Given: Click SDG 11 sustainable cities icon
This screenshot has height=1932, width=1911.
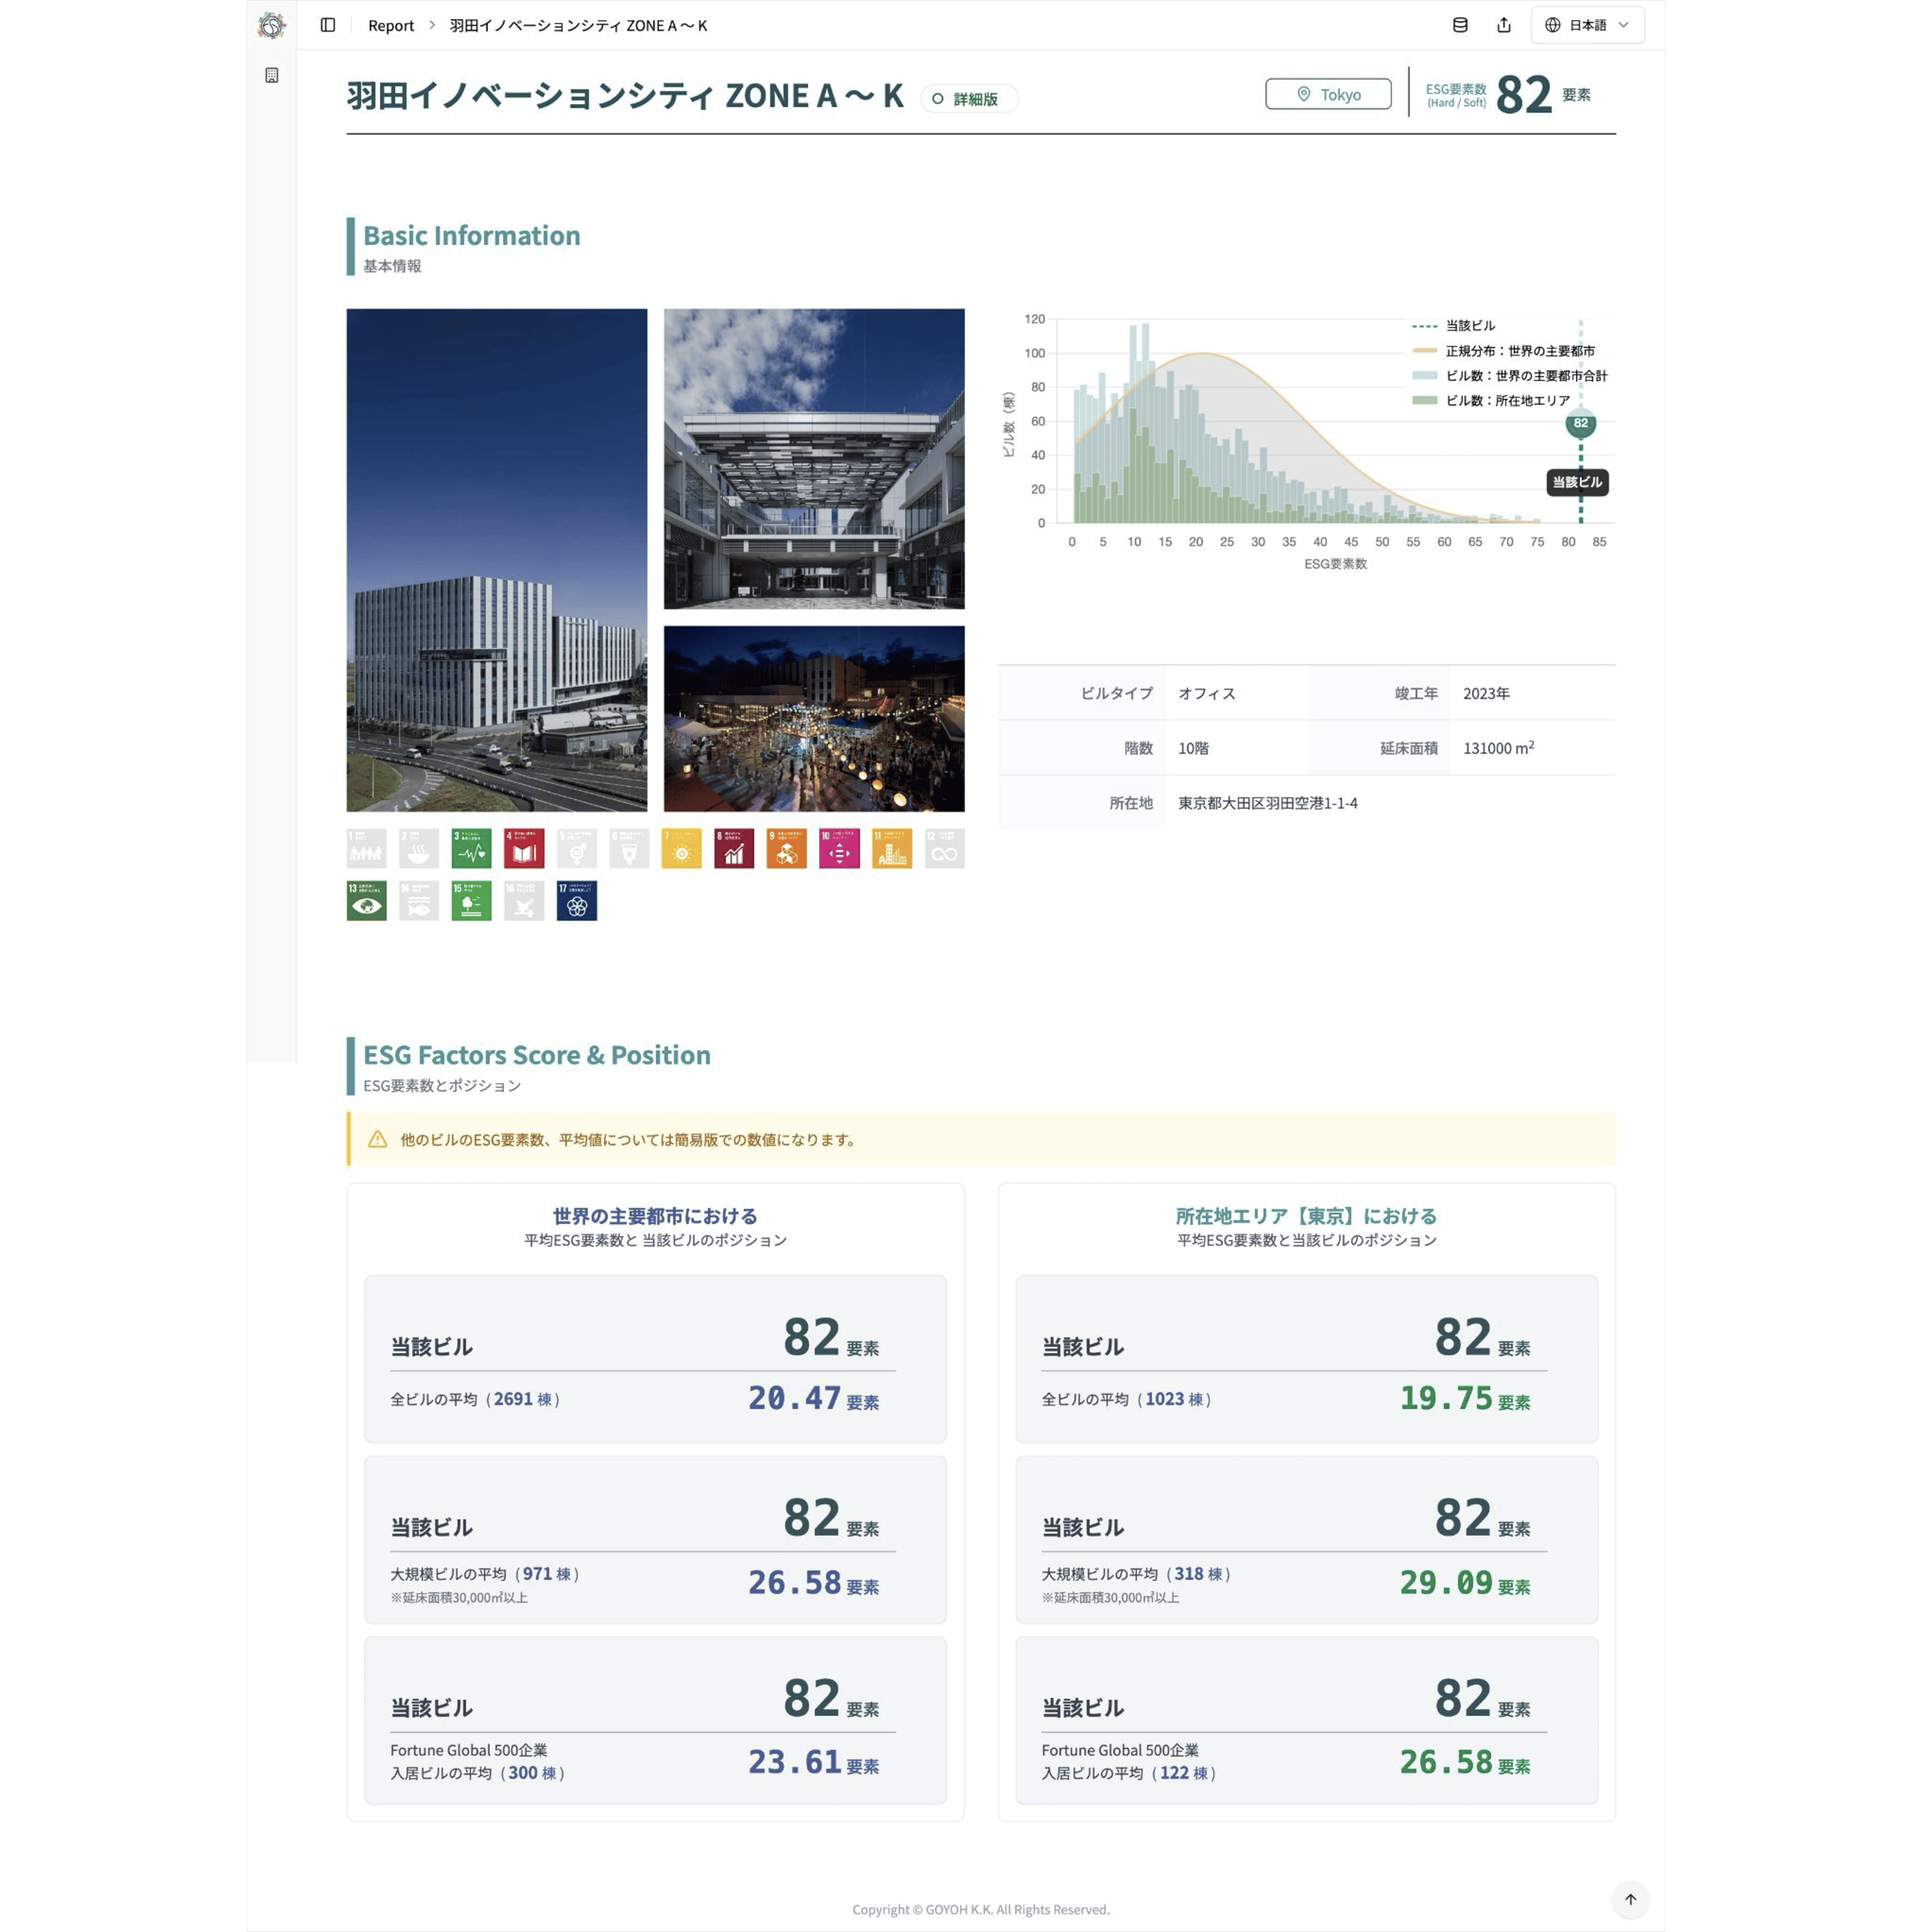Looking at the screenshot, I should click(x=891, y=849).
